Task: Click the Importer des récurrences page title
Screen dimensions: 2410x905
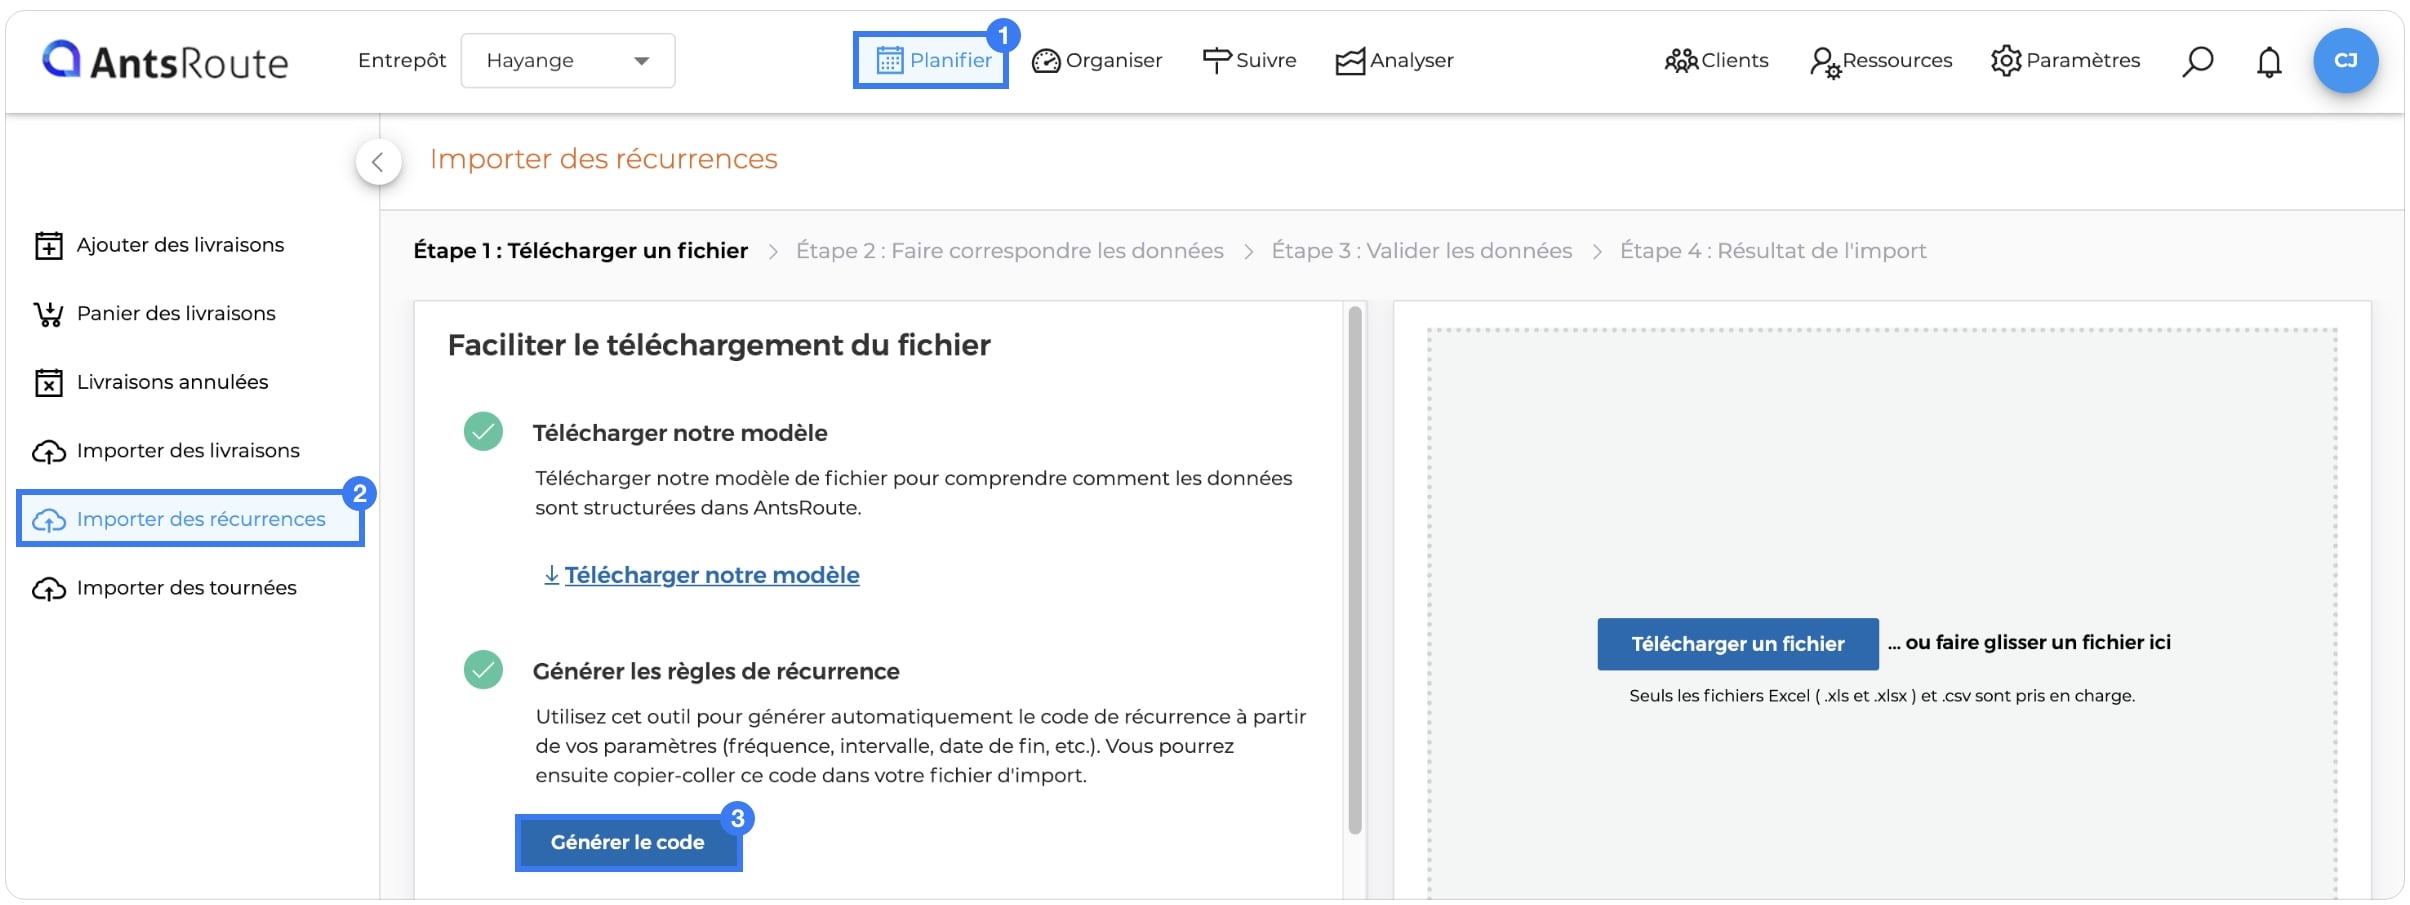Action: 604,159
